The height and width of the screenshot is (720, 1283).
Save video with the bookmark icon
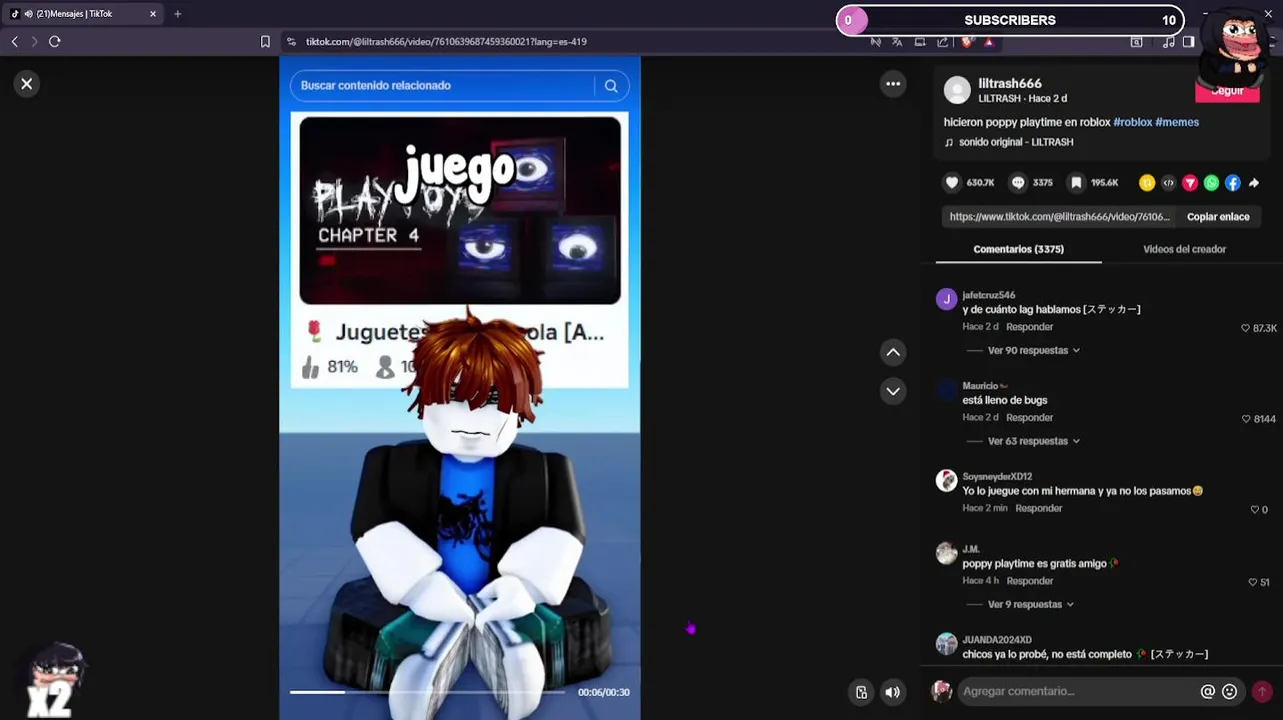click(1076, 183)
